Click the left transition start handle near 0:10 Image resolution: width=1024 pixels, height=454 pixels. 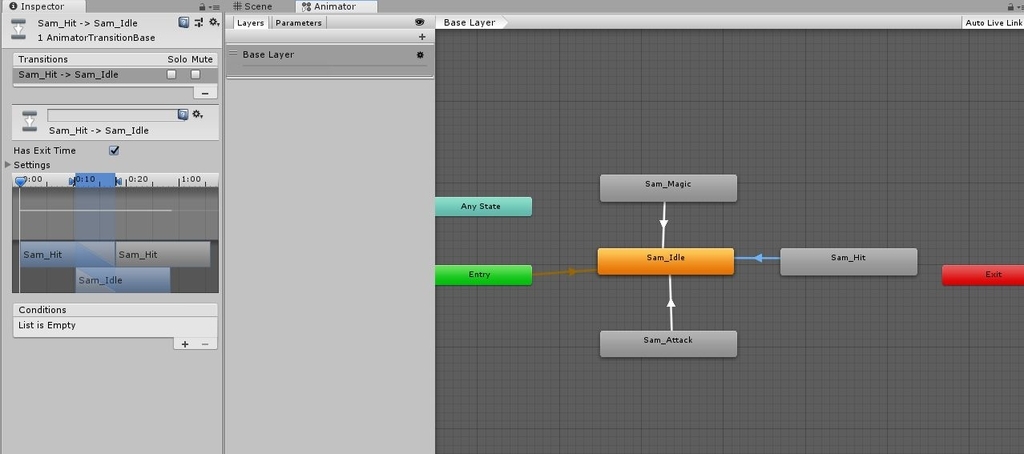coord(72,181)
